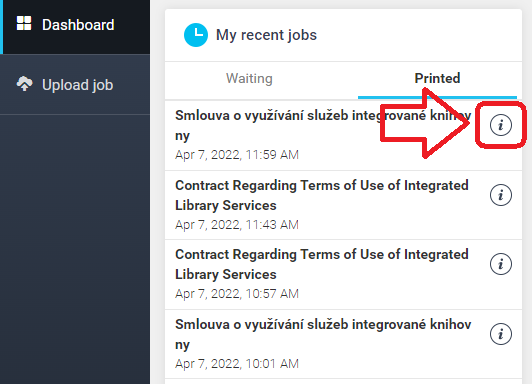View info icon for 10:01 AM job
Image resolution: width=532 pixels, height=384 pixels.
501,334
